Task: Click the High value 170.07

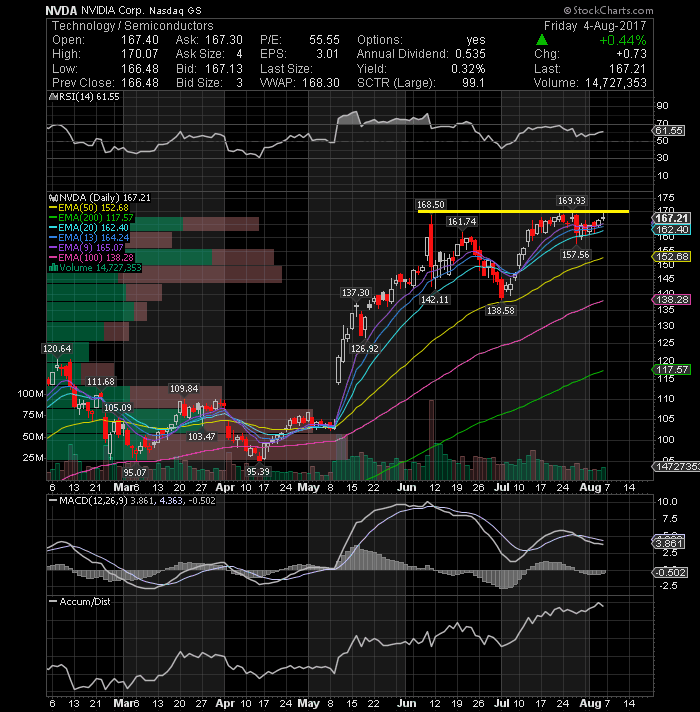Action: 139,54
